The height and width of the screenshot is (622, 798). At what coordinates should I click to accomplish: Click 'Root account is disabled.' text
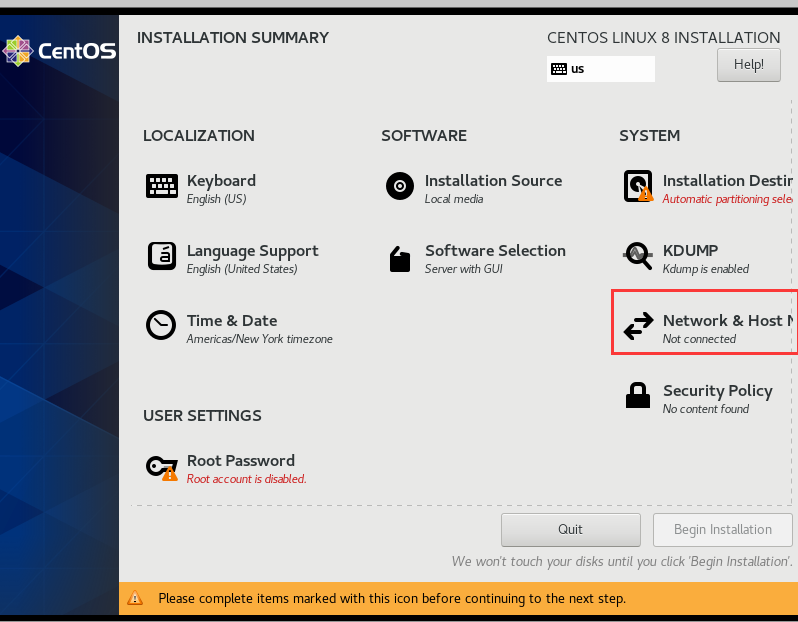coord(246,479)
